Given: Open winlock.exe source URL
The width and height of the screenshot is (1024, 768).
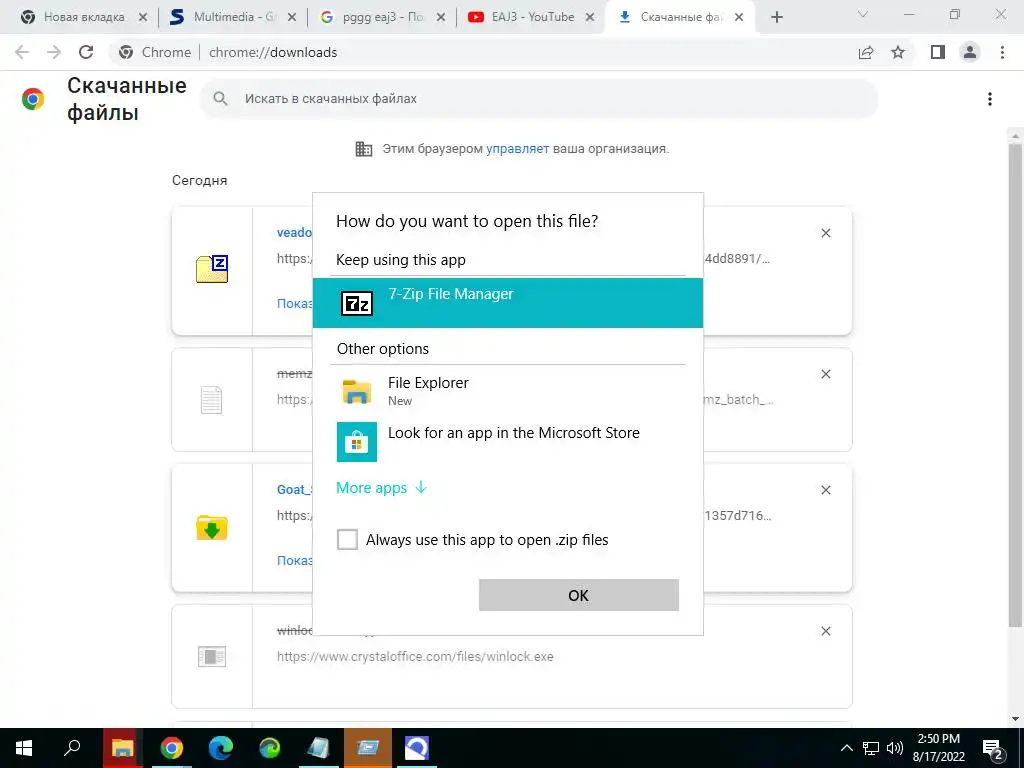Looking at the screenshot, I should pos(415,656).
